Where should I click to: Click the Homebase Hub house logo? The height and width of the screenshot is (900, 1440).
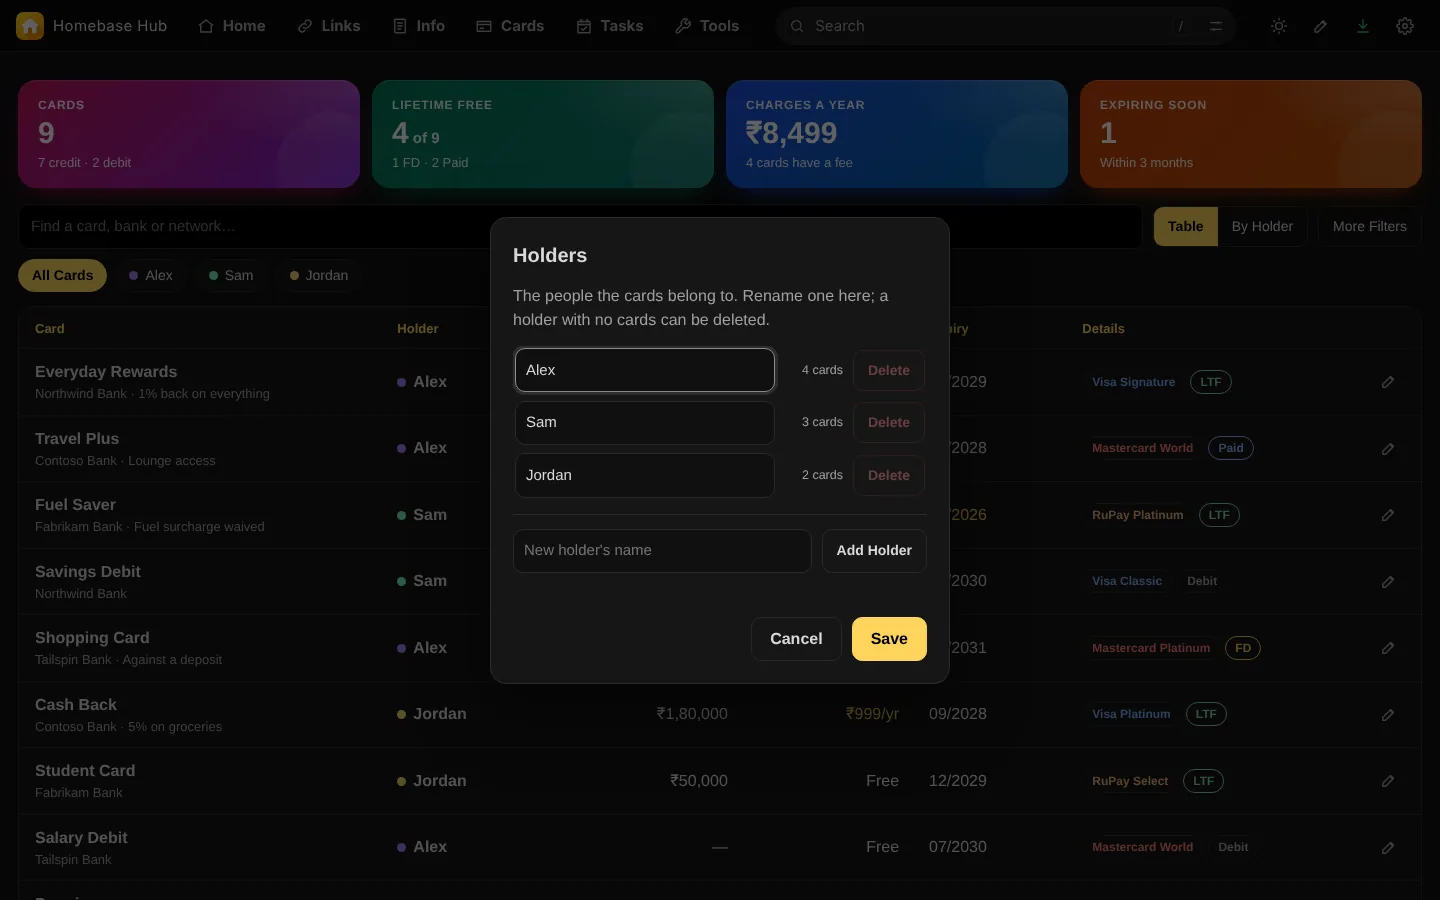(30, 26)
